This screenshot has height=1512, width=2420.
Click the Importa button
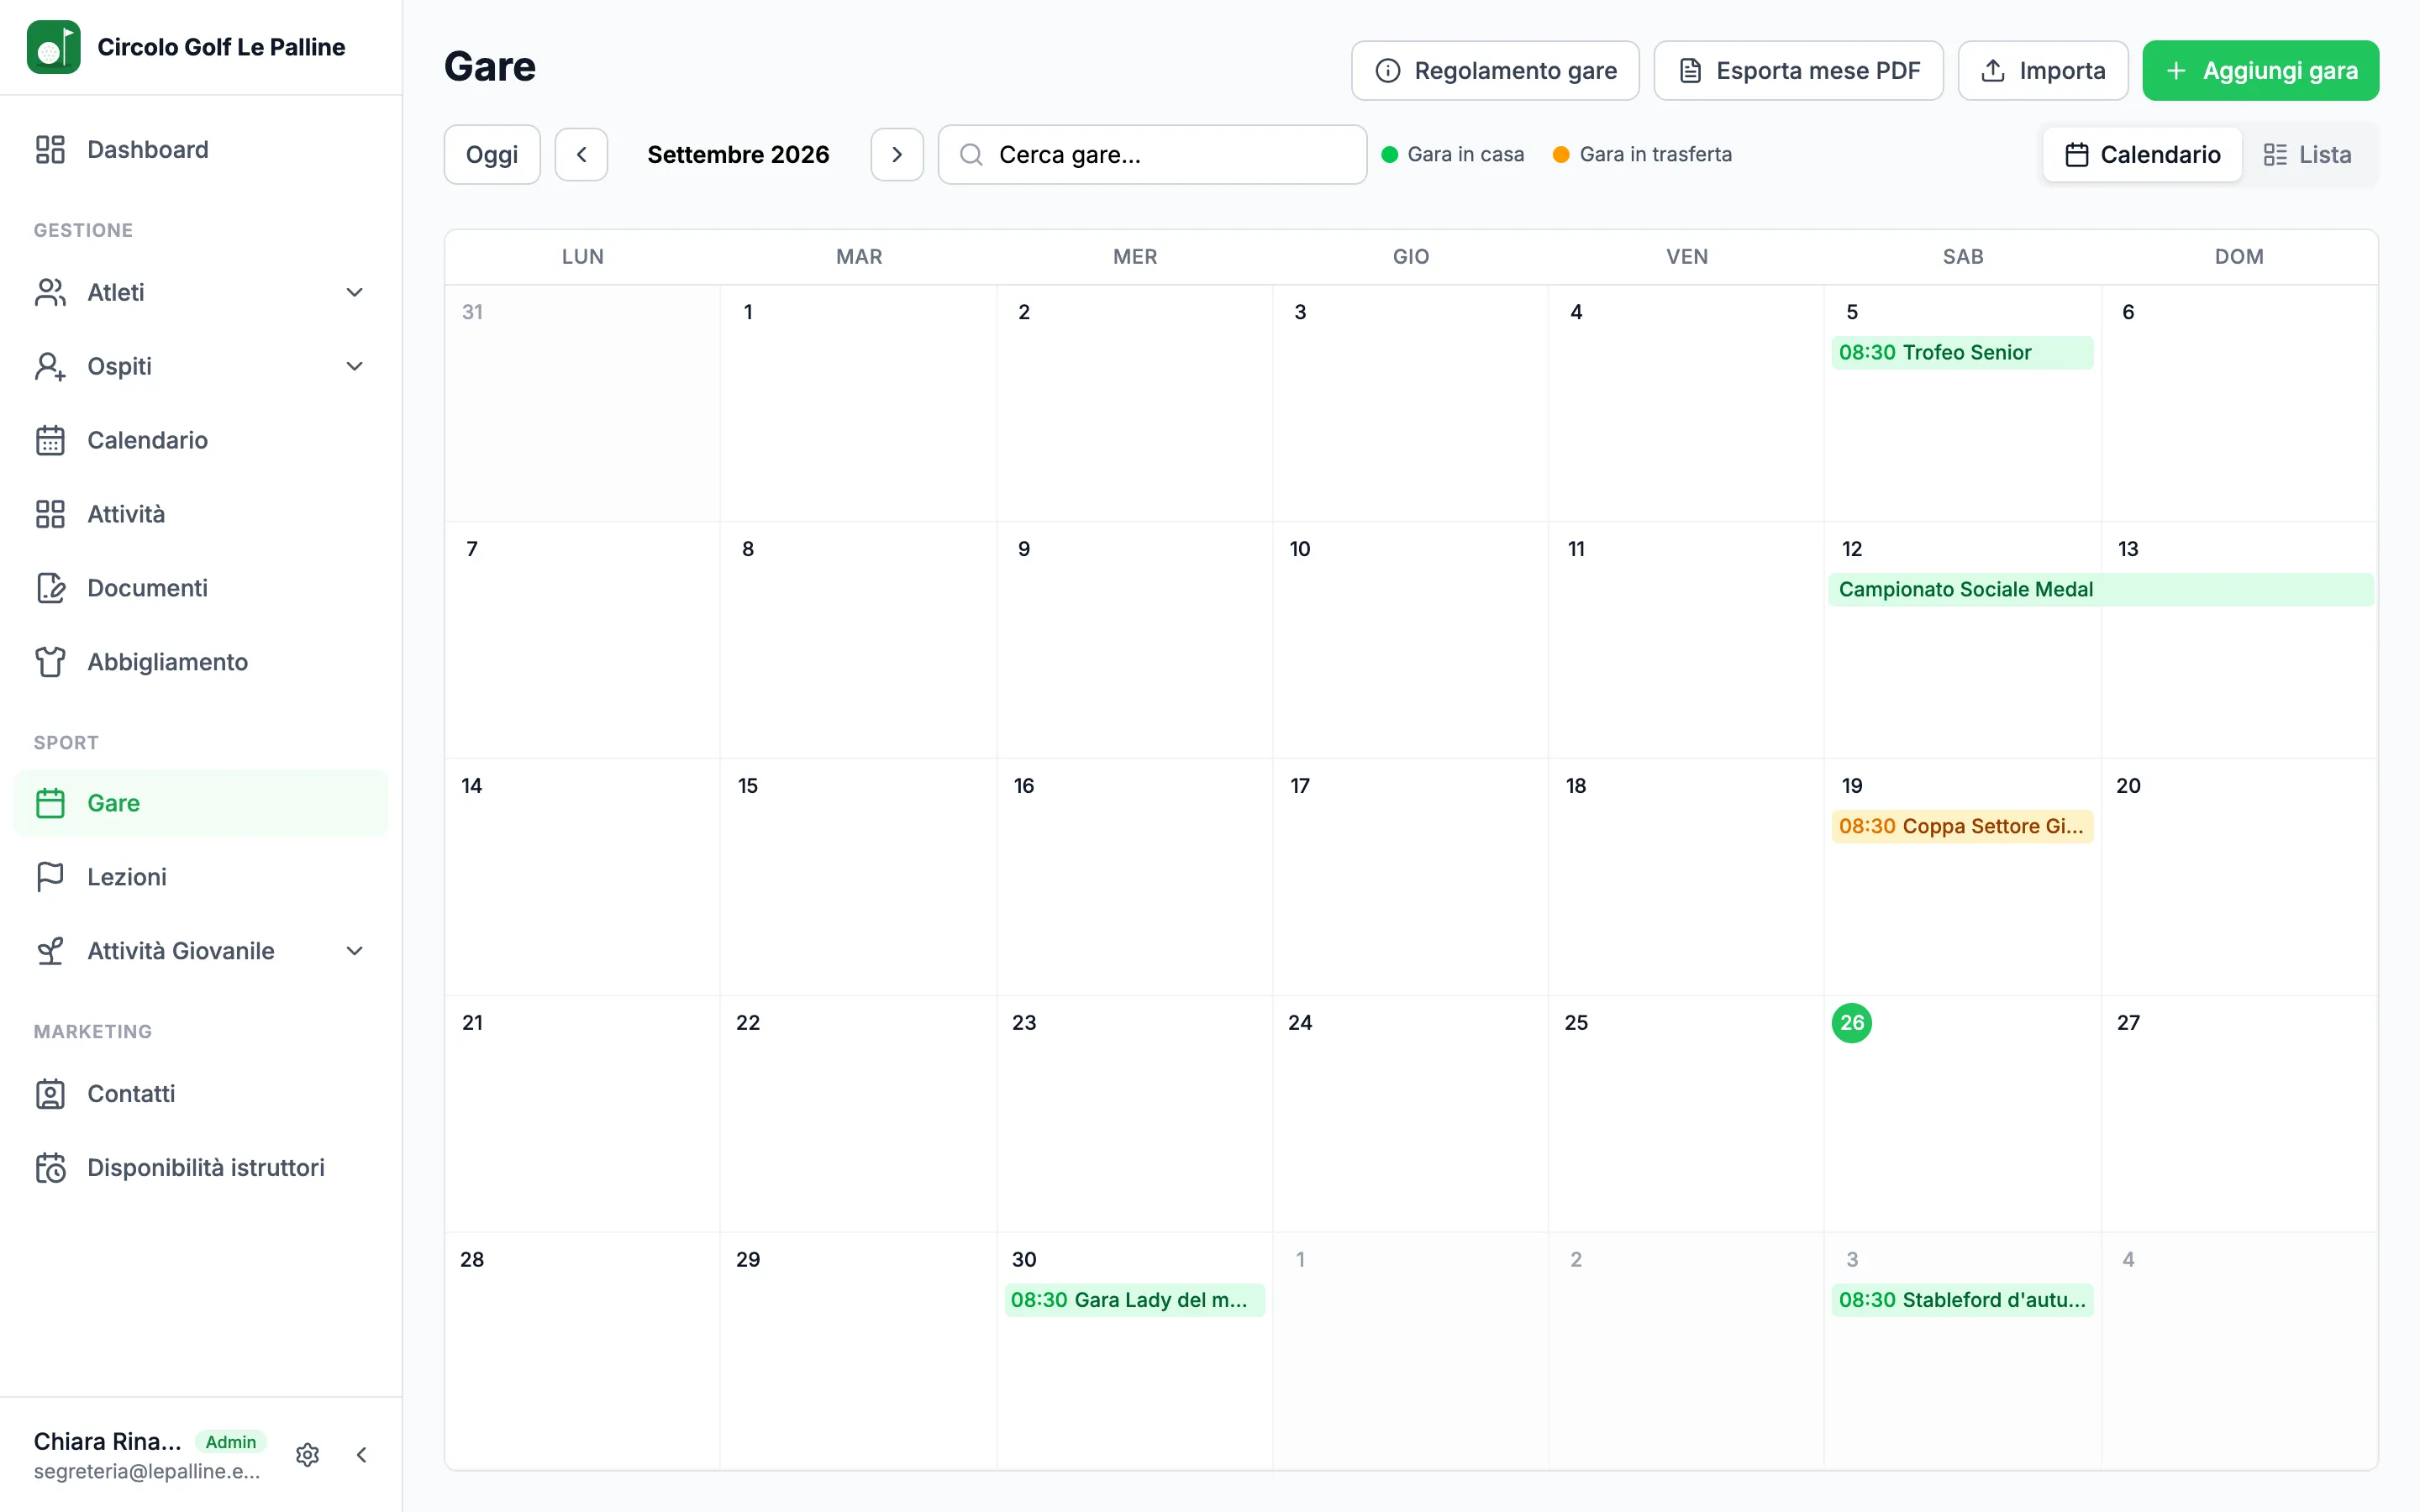point(2043,71)
